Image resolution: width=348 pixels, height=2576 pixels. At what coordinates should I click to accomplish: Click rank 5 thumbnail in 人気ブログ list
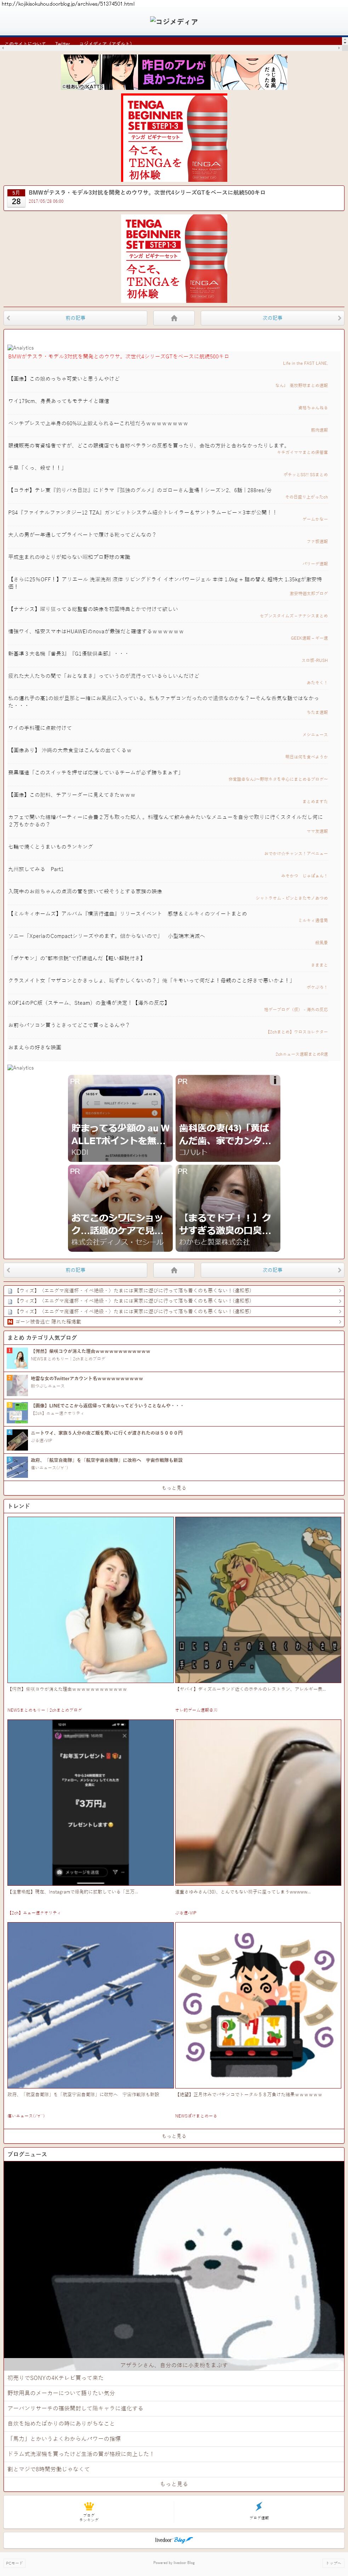pyautogui.click(x=17, y=1466)
